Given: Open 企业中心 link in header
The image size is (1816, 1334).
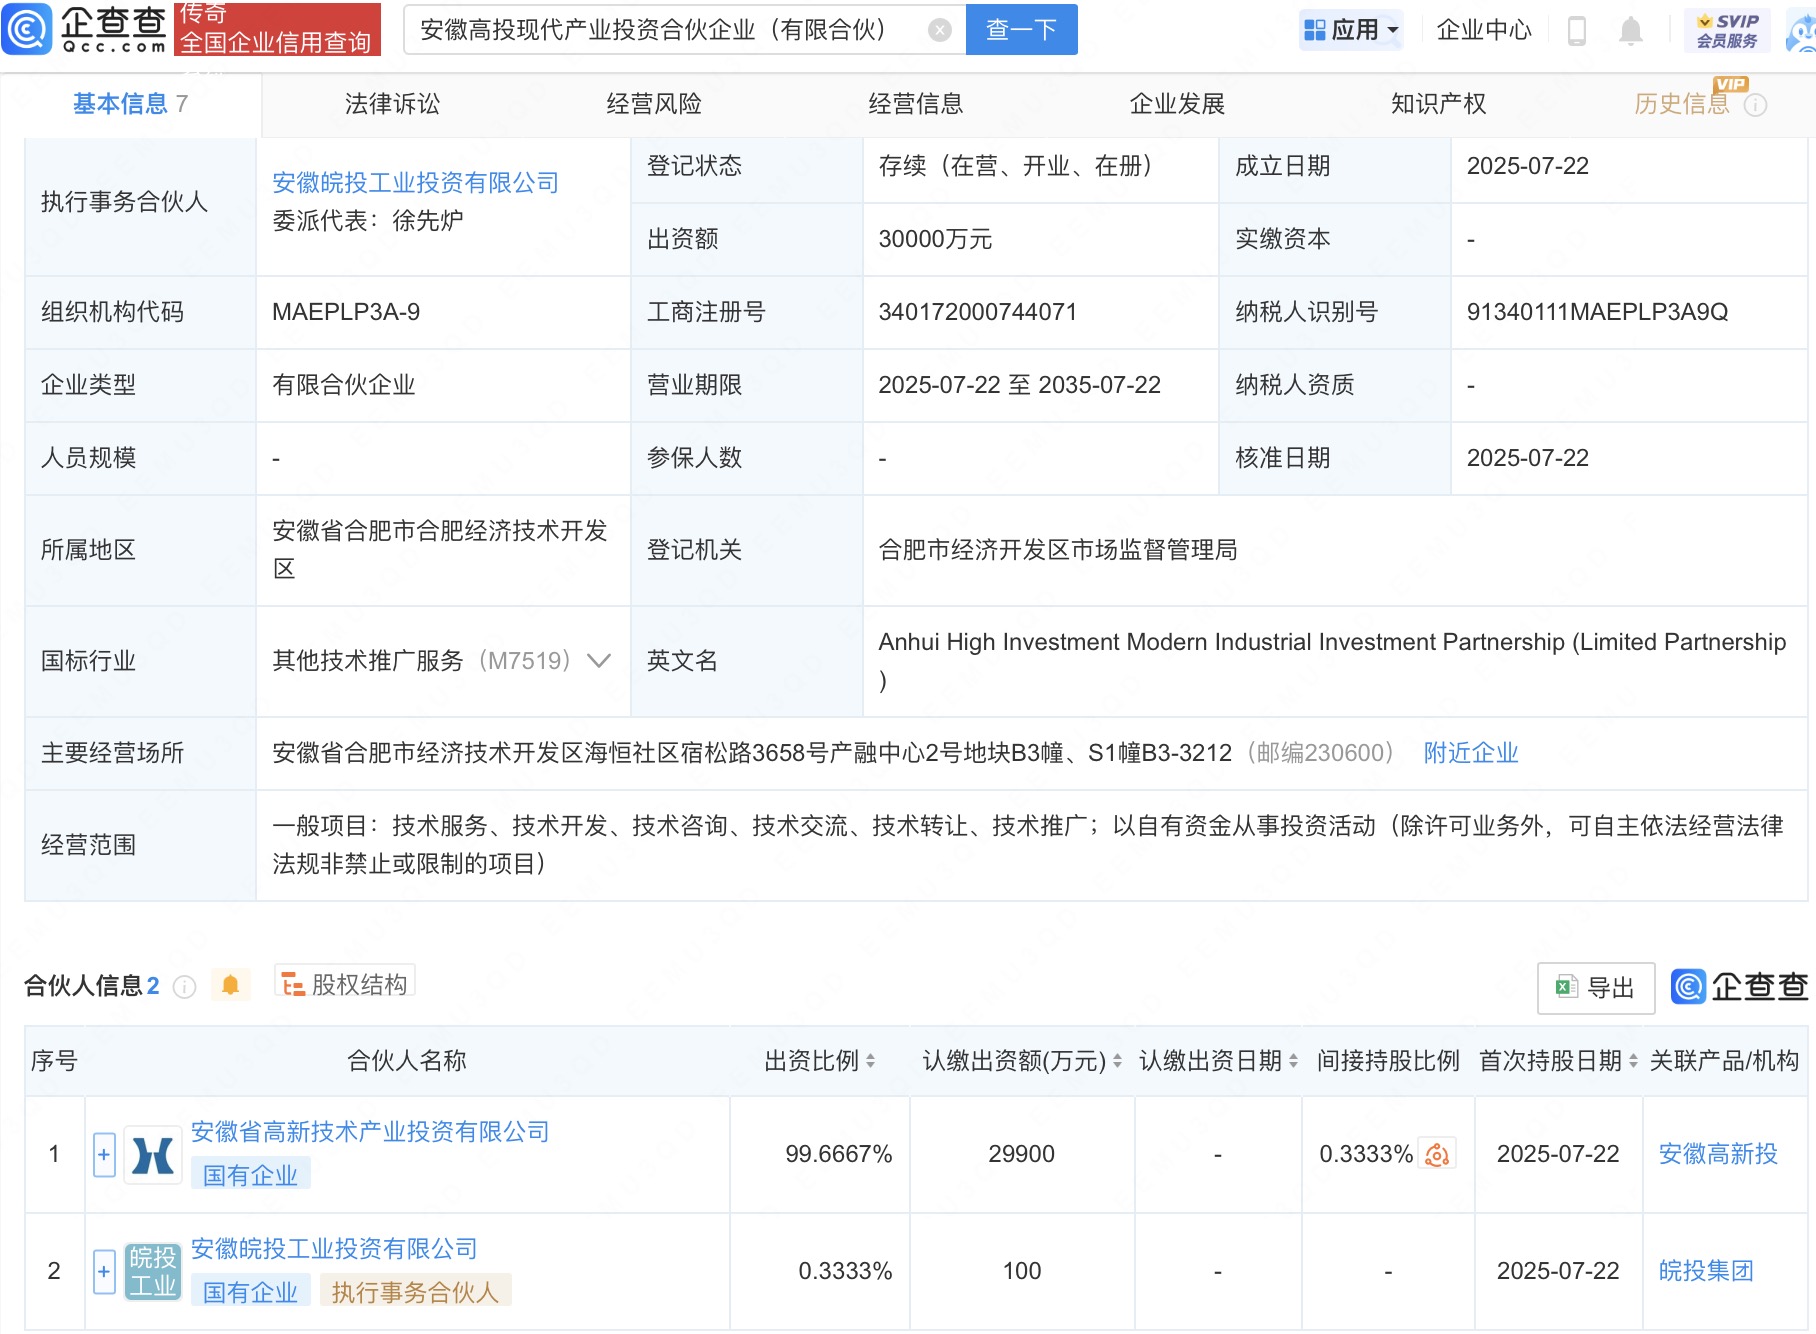Looking at the screenshot, I should (1484, 30).
